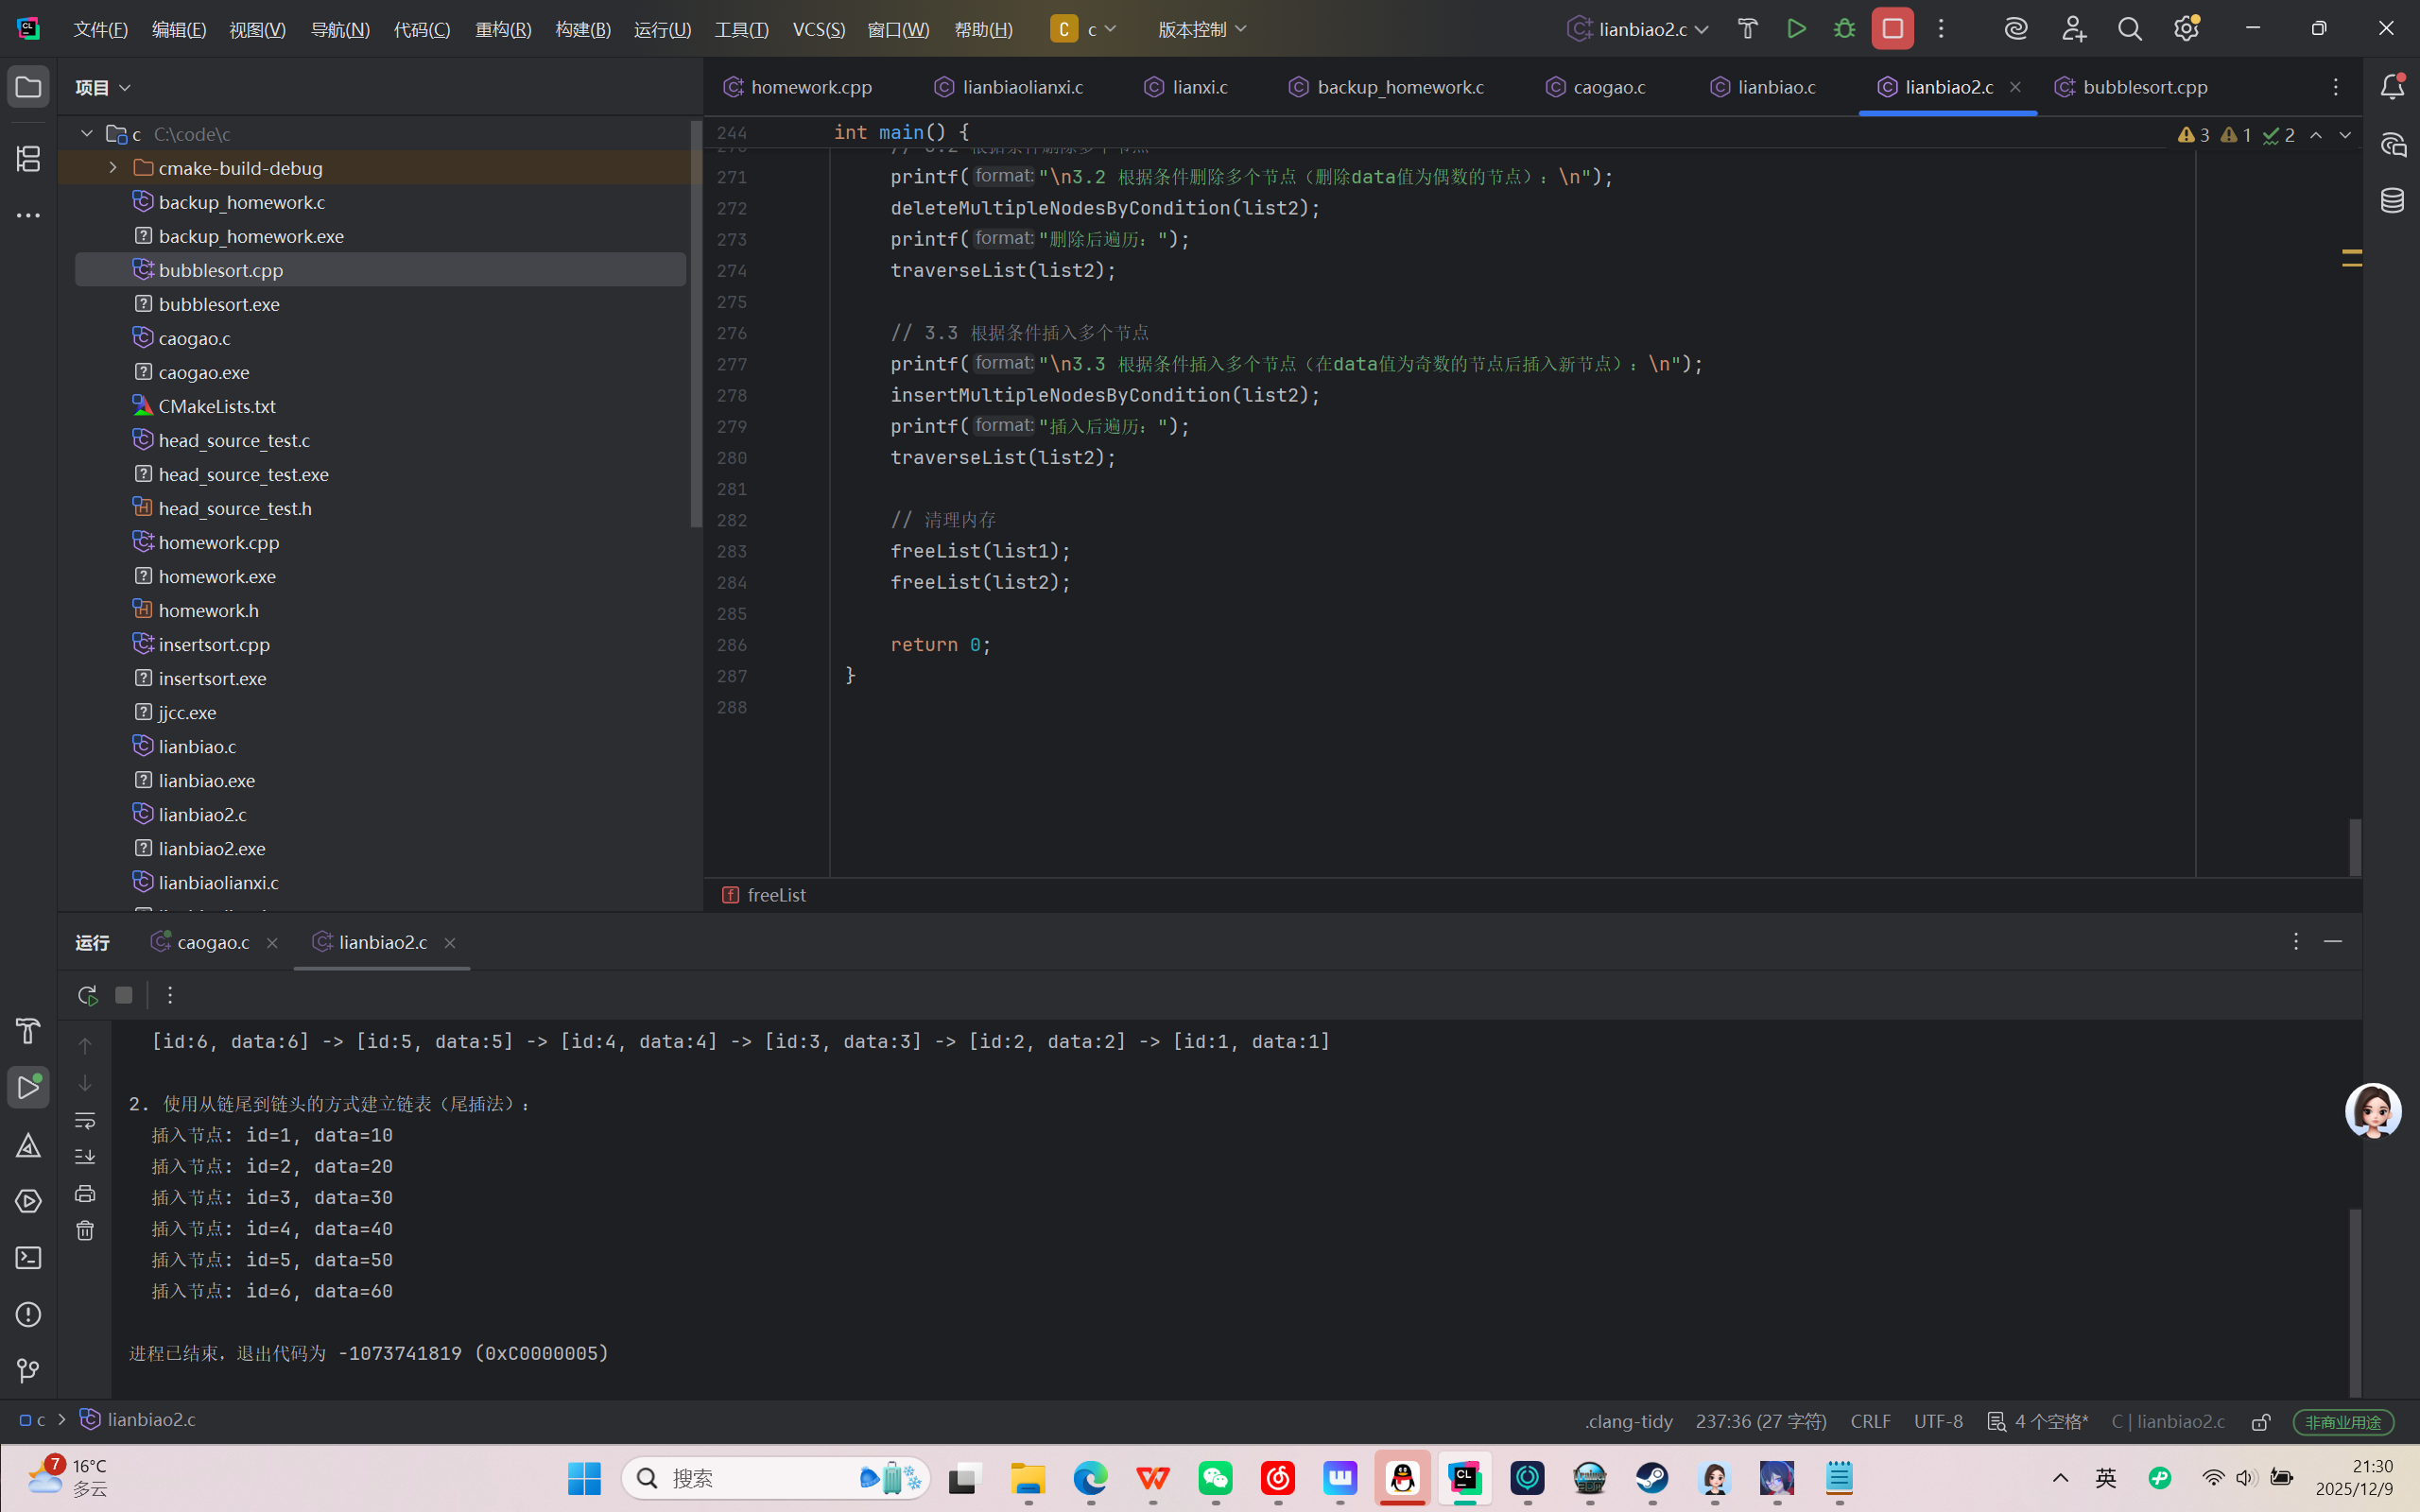The image size is (2420, 1512).
Task: Toggle read-only lock icon in status bar
Action: 2260,1421
